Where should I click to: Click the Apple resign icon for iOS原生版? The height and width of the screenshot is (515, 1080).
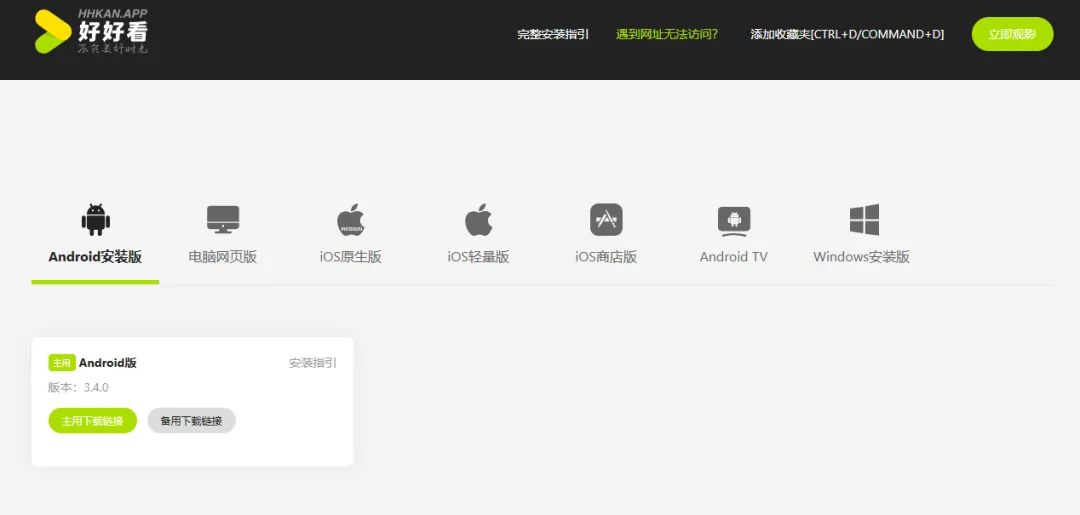pyautogui.click(x=351, y=220)
